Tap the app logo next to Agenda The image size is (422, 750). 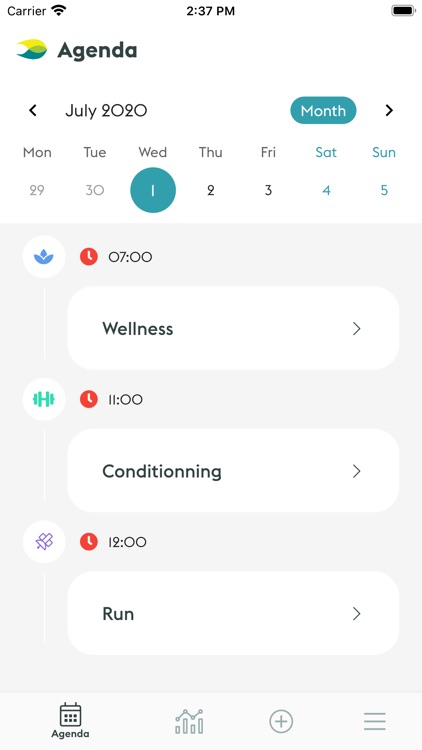point(32,49)
